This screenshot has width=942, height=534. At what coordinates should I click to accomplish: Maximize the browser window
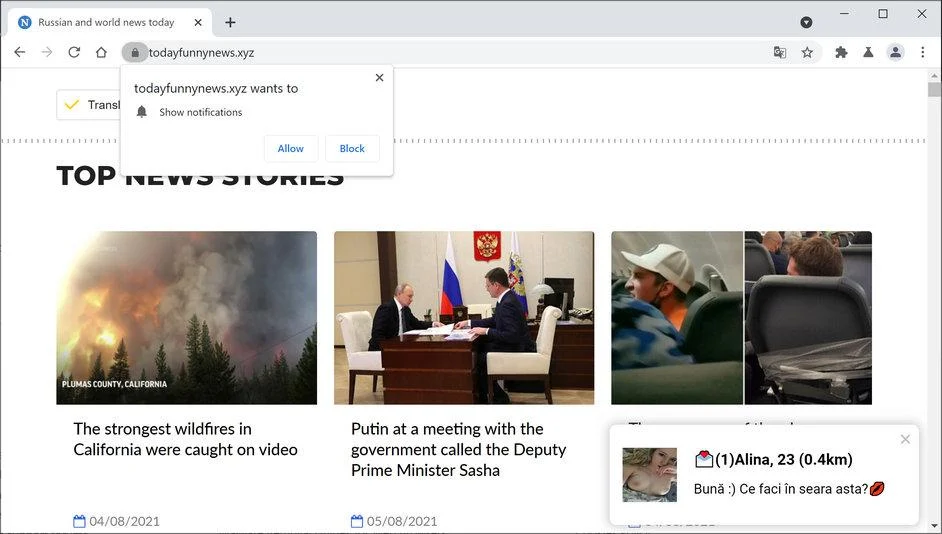(883, 13)
